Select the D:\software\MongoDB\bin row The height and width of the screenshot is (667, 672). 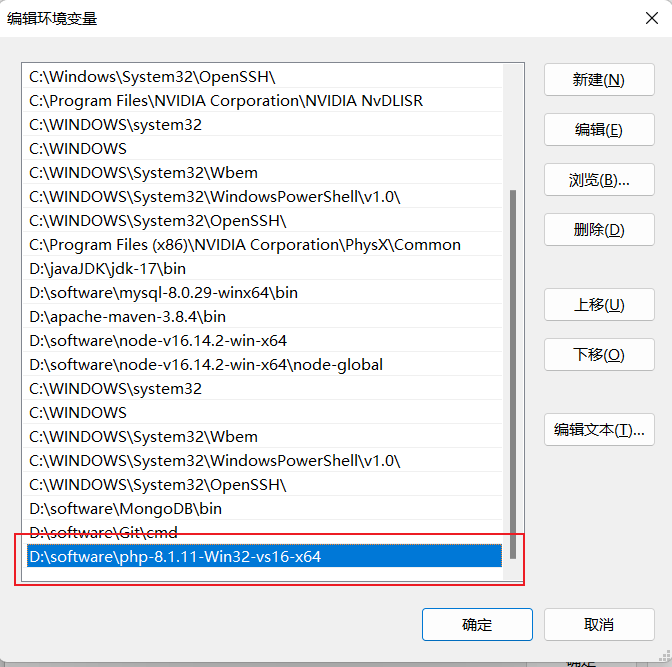(x=262, y=509)
